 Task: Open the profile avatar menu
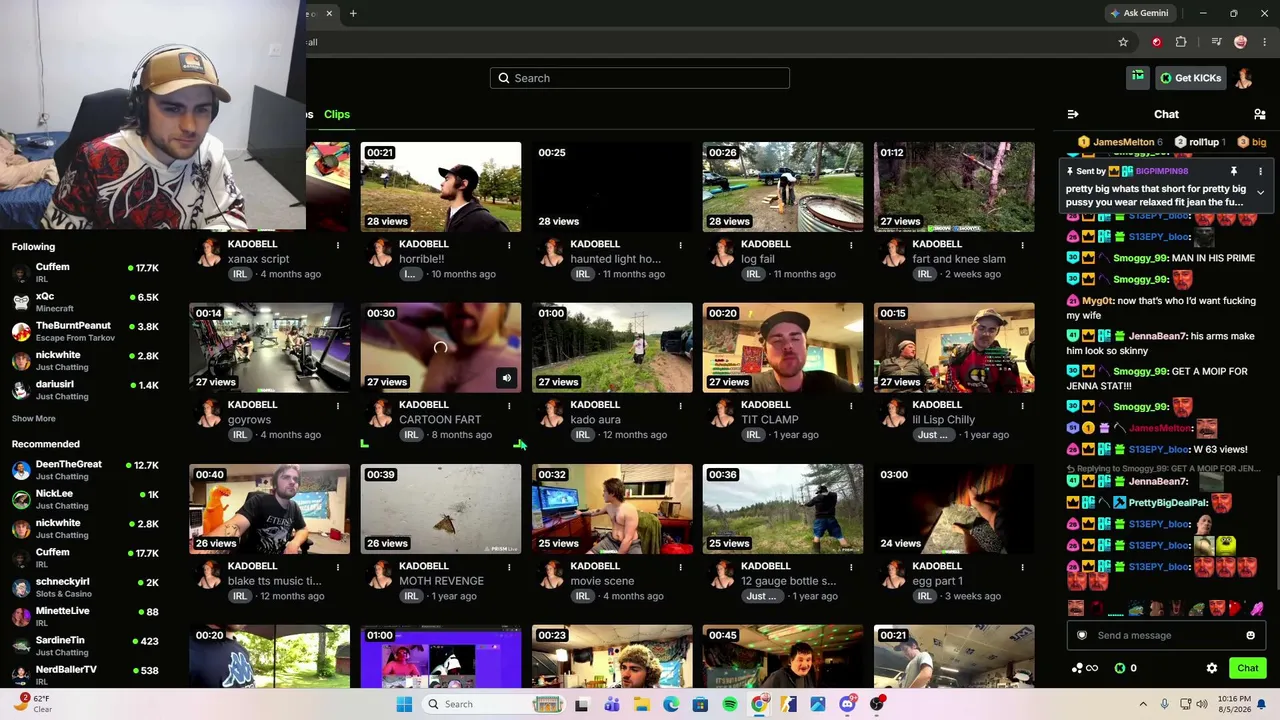(1244, 78)
